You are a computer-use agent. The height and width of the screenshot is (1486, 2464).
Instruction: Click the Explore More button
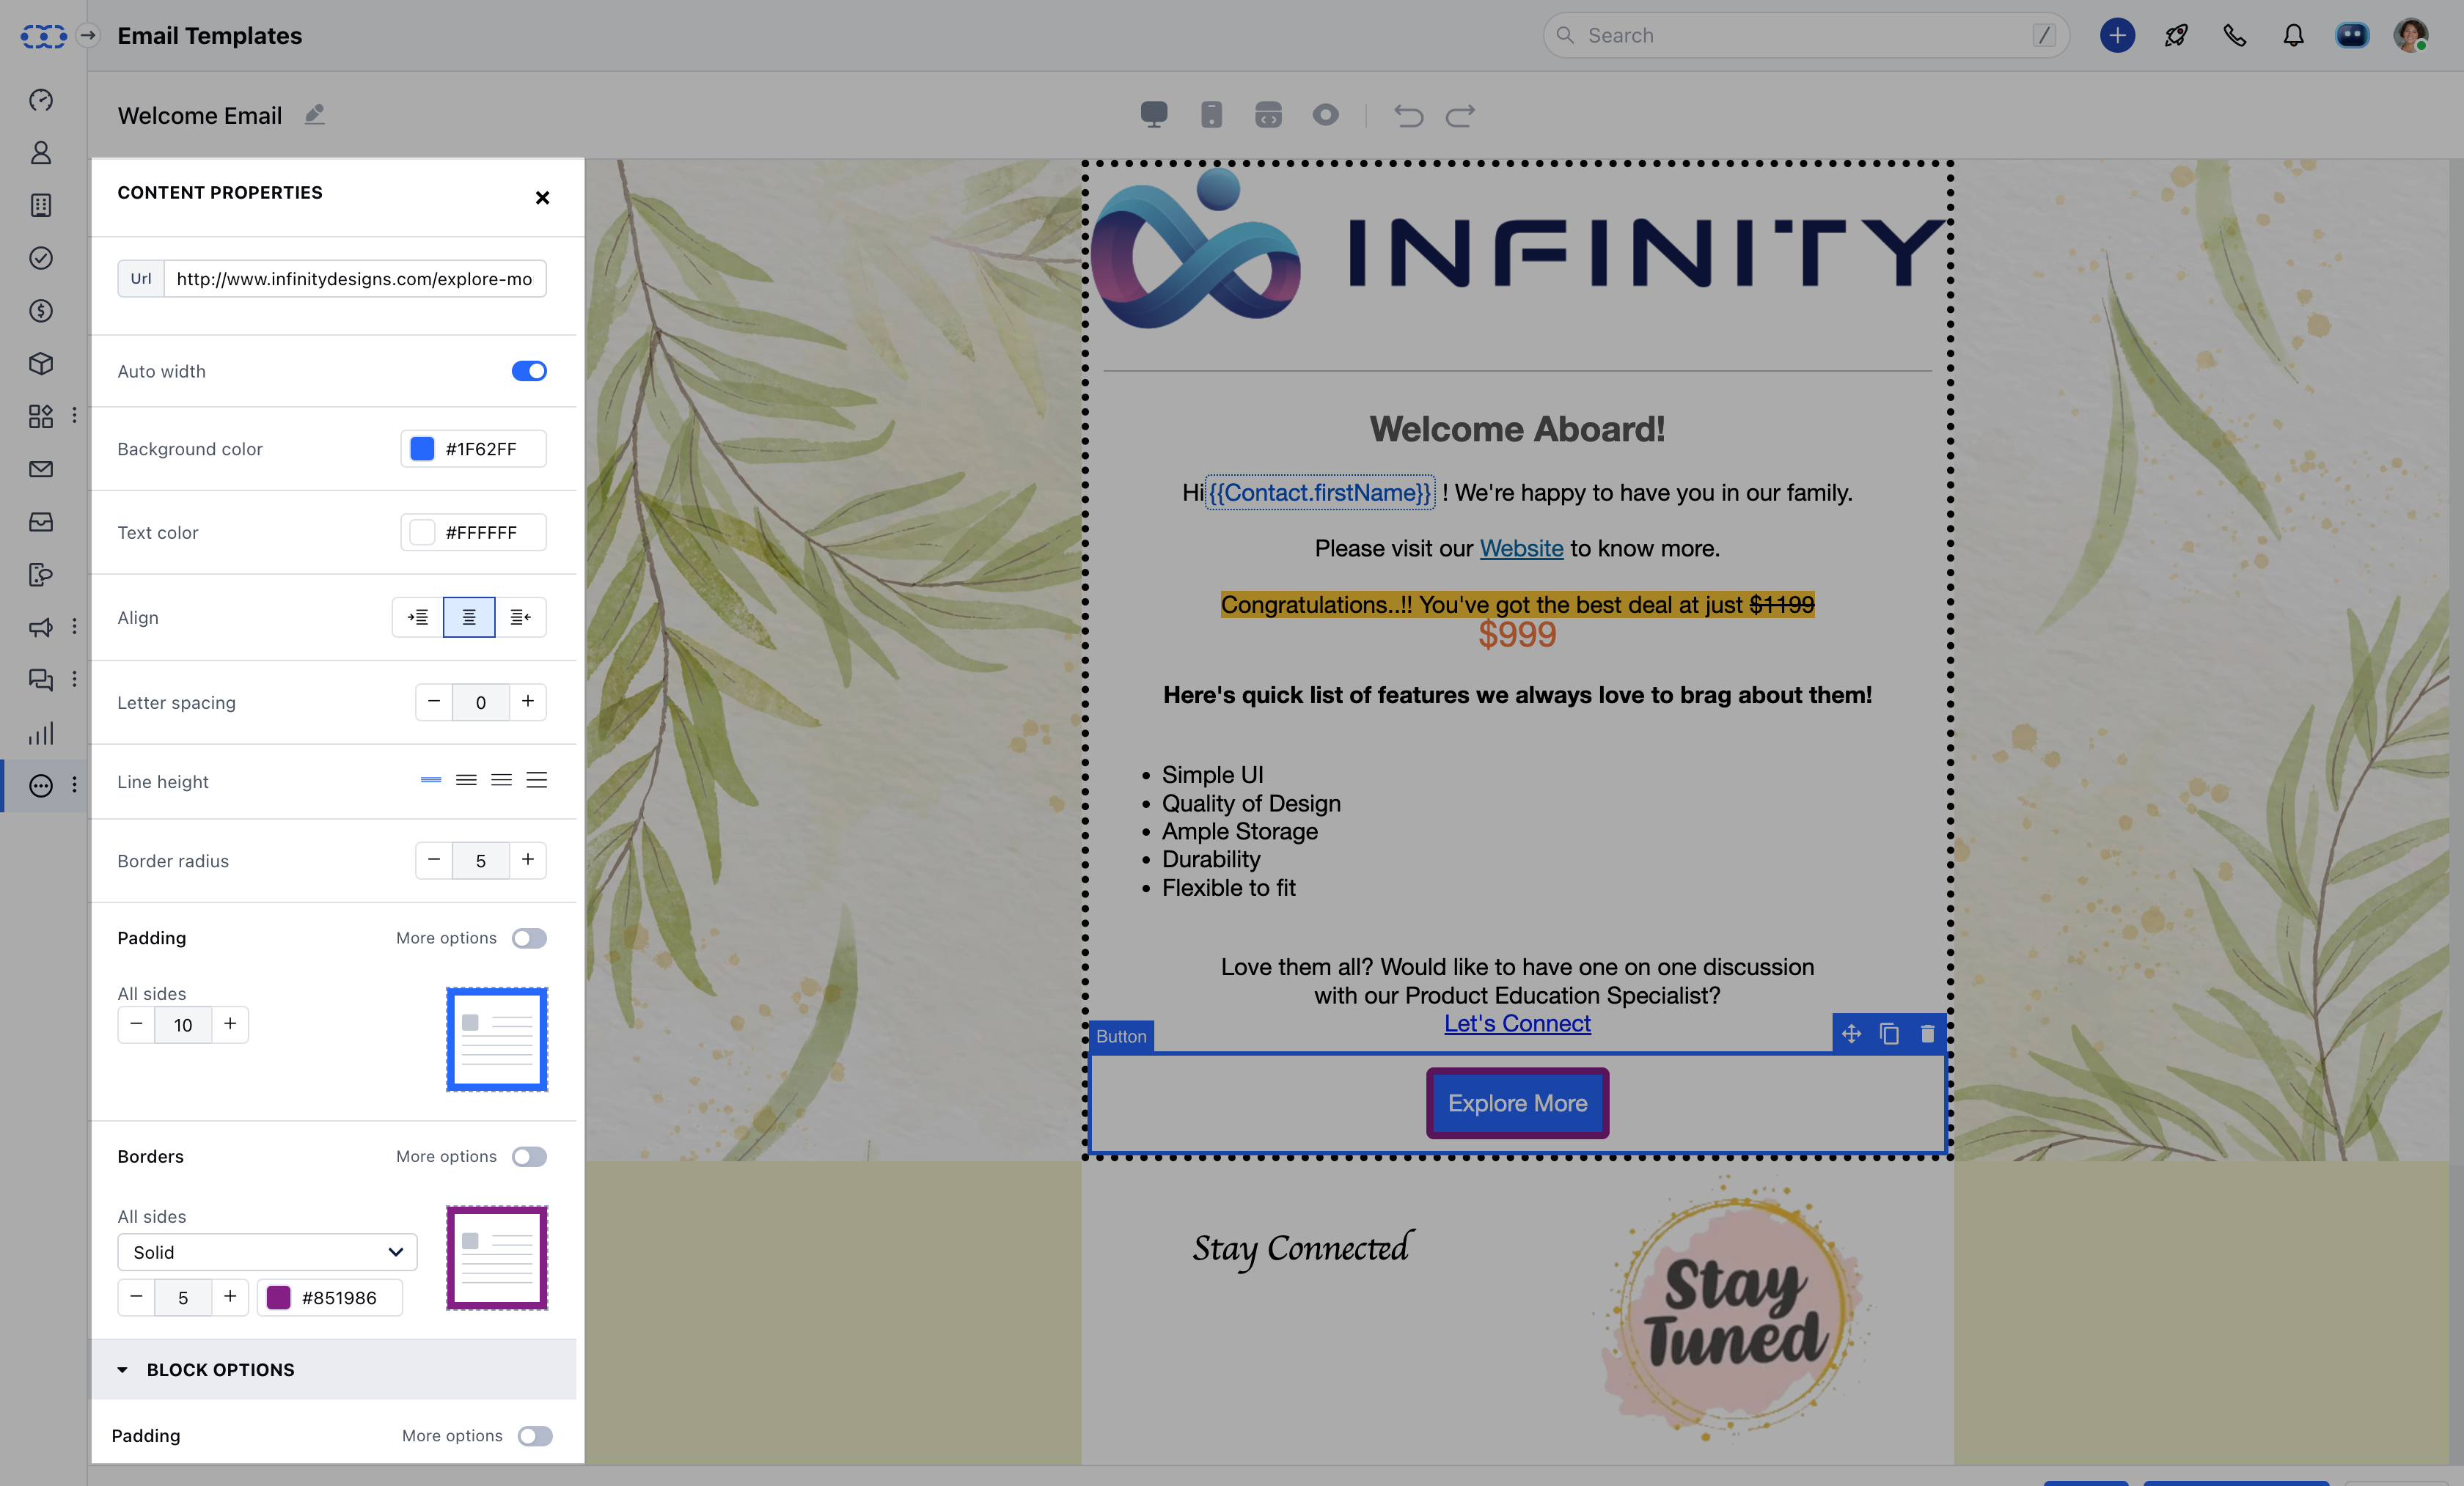1517,1103
